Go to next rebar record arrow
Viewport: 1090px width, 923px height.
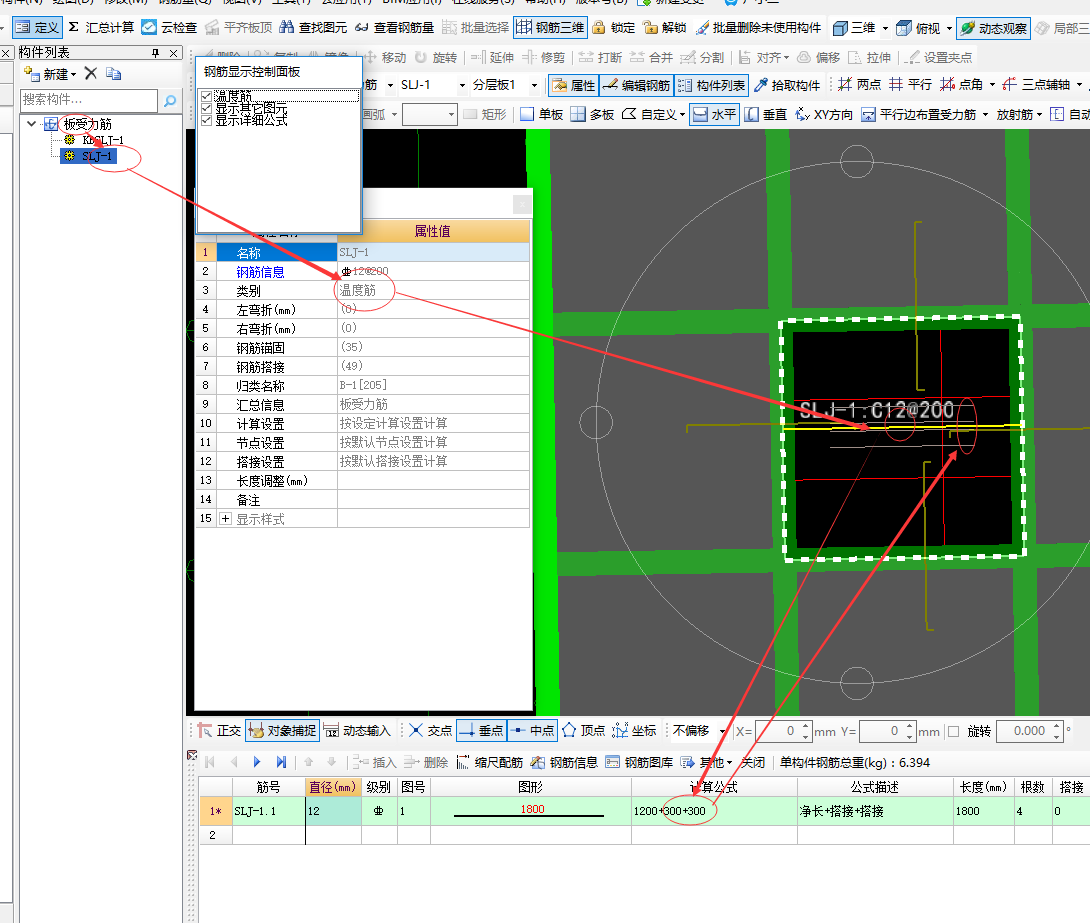(257, 762)
